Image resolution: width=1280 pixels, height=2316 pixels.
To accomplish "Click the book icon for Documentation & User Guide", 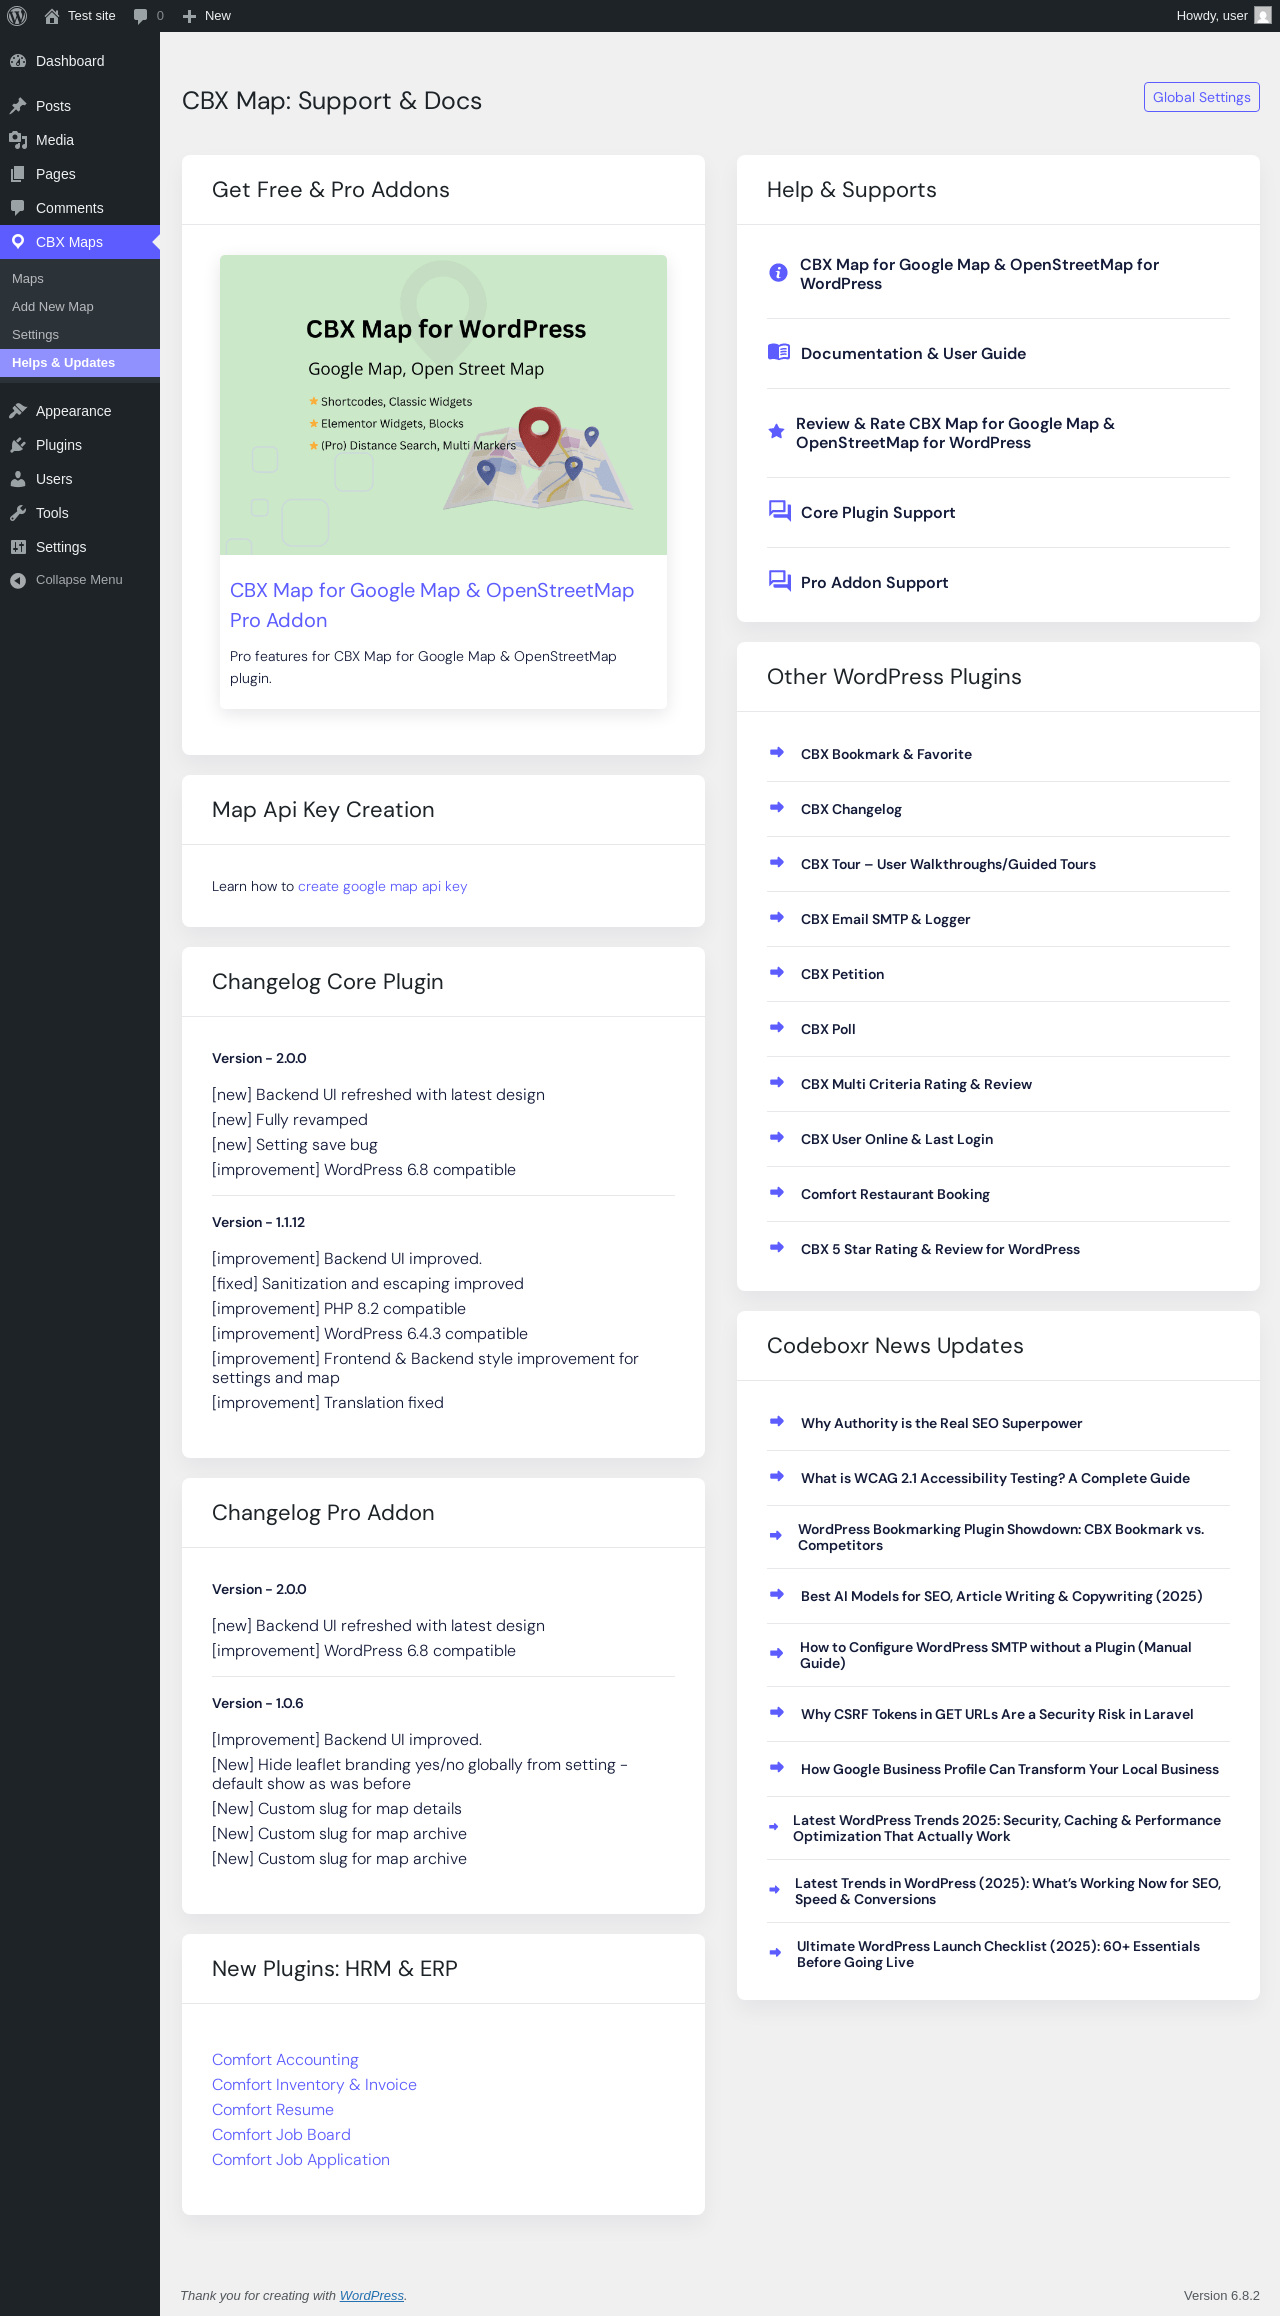I will point(779,352).
